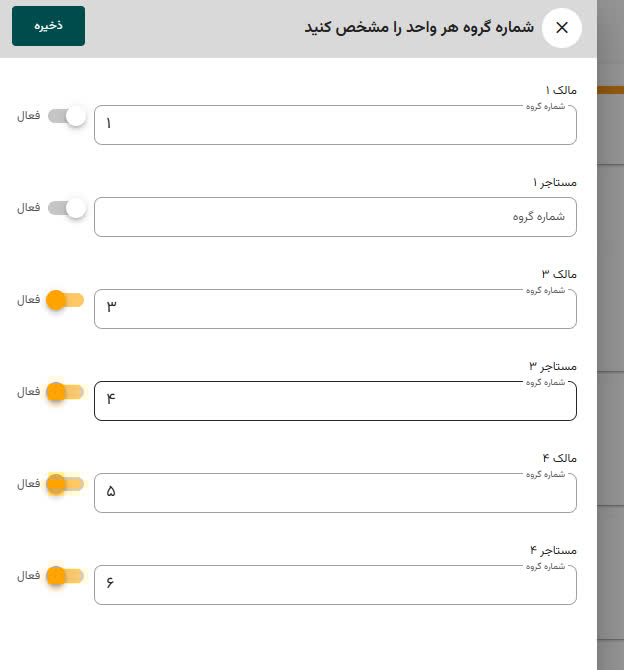This screenshot has height=670, width=624.
Task: Focus the مالک ۴ field containing ۵
Action: tap(335, 493)
